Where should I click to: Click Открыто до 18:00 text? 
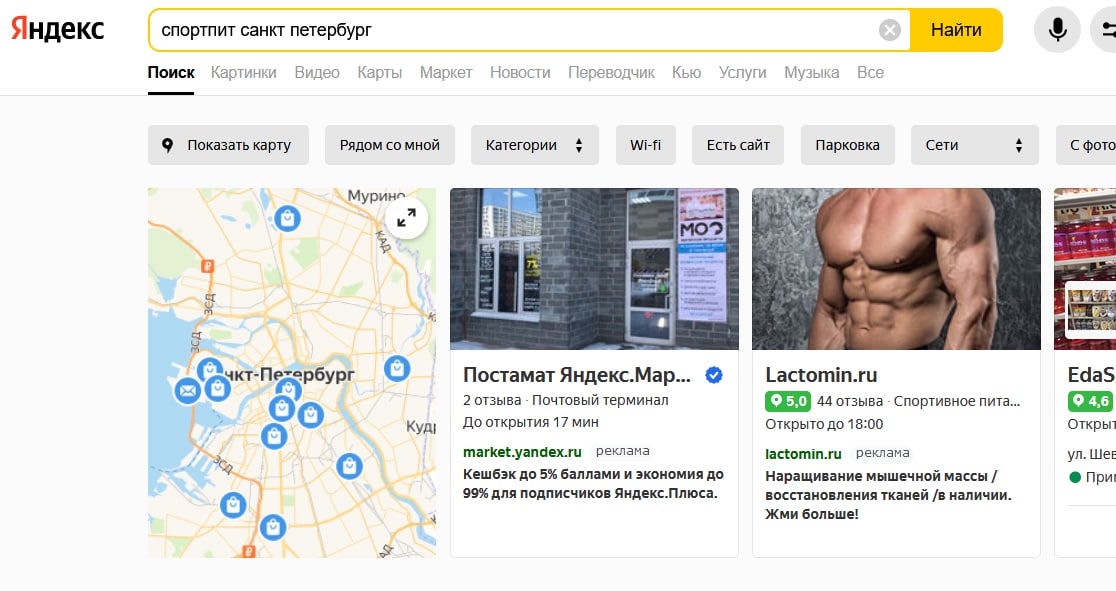pyautogui.click(x=823, y=424)
